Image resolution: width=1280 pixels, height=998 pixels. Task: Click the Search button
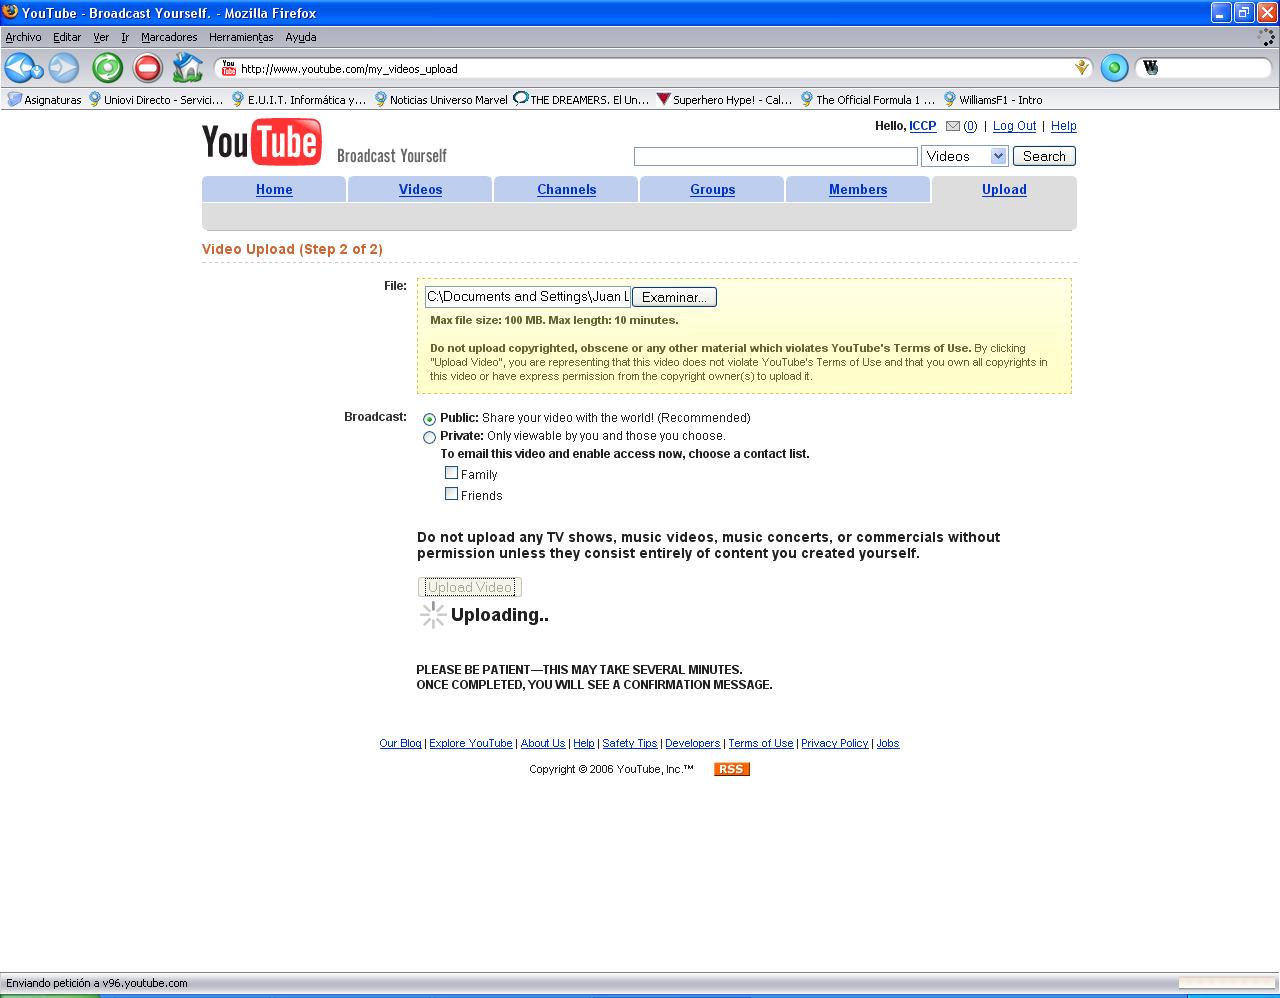[x=1044, y=156]
